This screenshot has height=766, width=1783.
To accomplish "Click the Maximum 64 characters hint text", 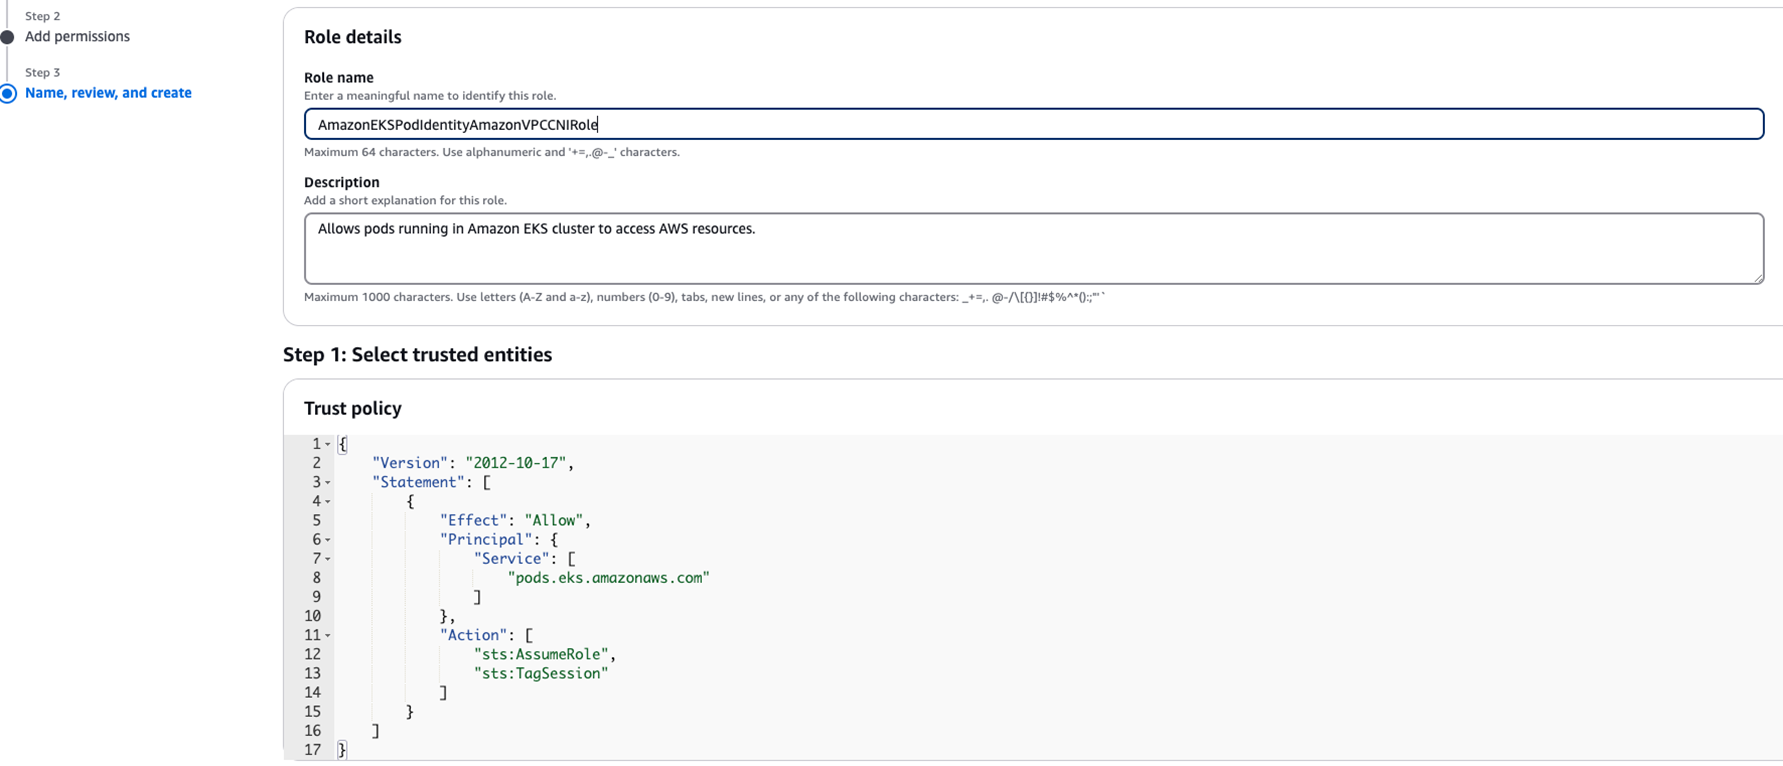I will [492, 152].
